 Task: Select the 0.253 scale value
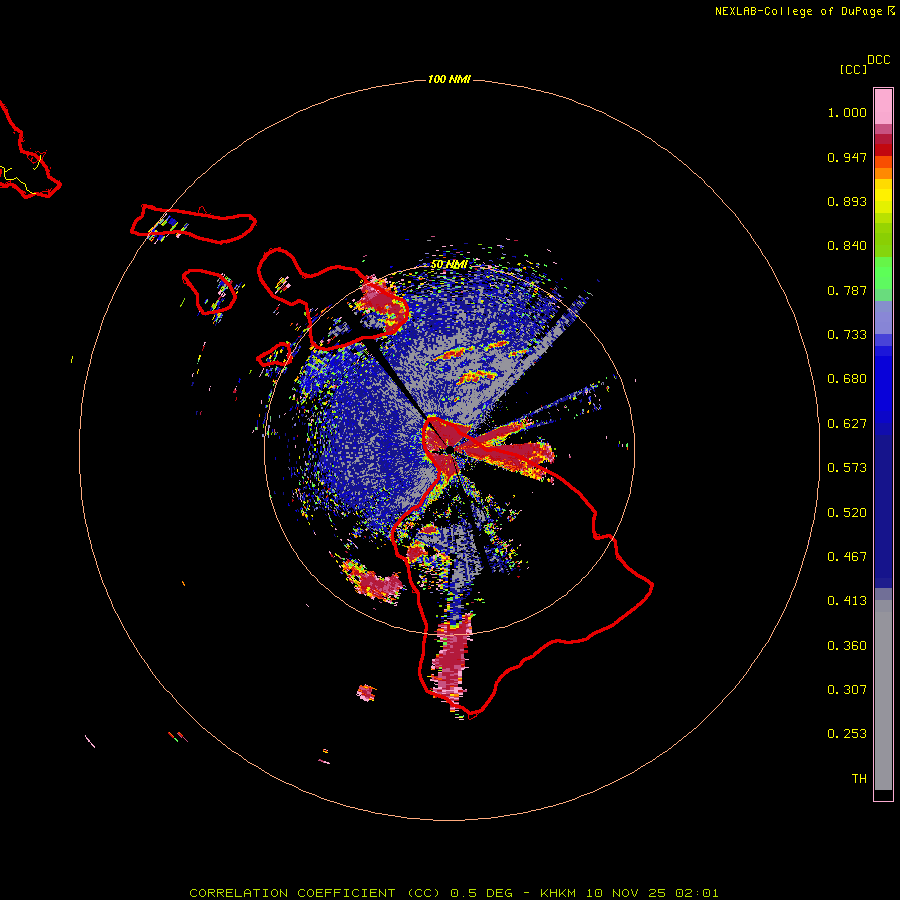pos(847,734)
